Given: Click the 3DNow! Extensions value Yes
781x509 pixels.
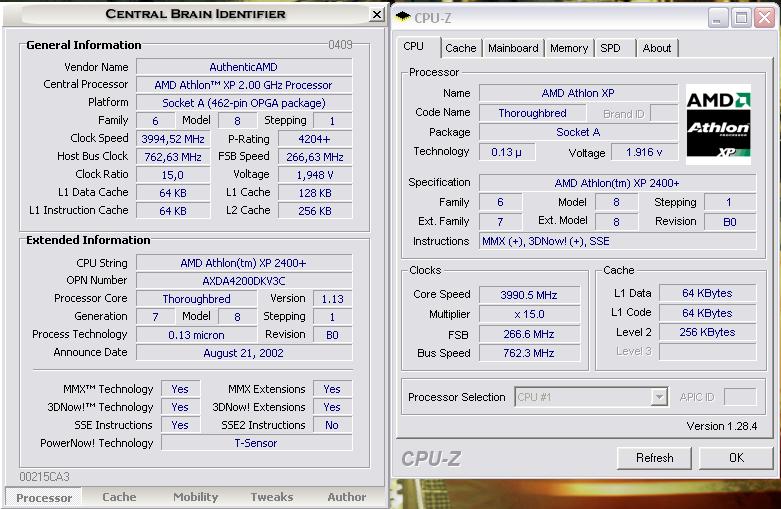Looking at the screenshot, I should point(332,407).
